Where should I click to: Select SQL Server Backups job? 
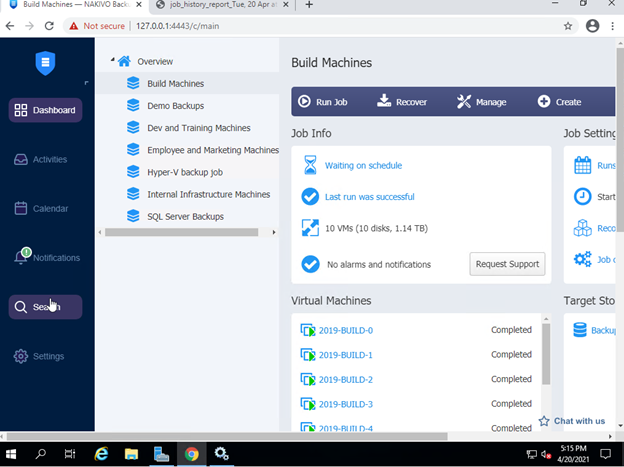pos(185,217)
